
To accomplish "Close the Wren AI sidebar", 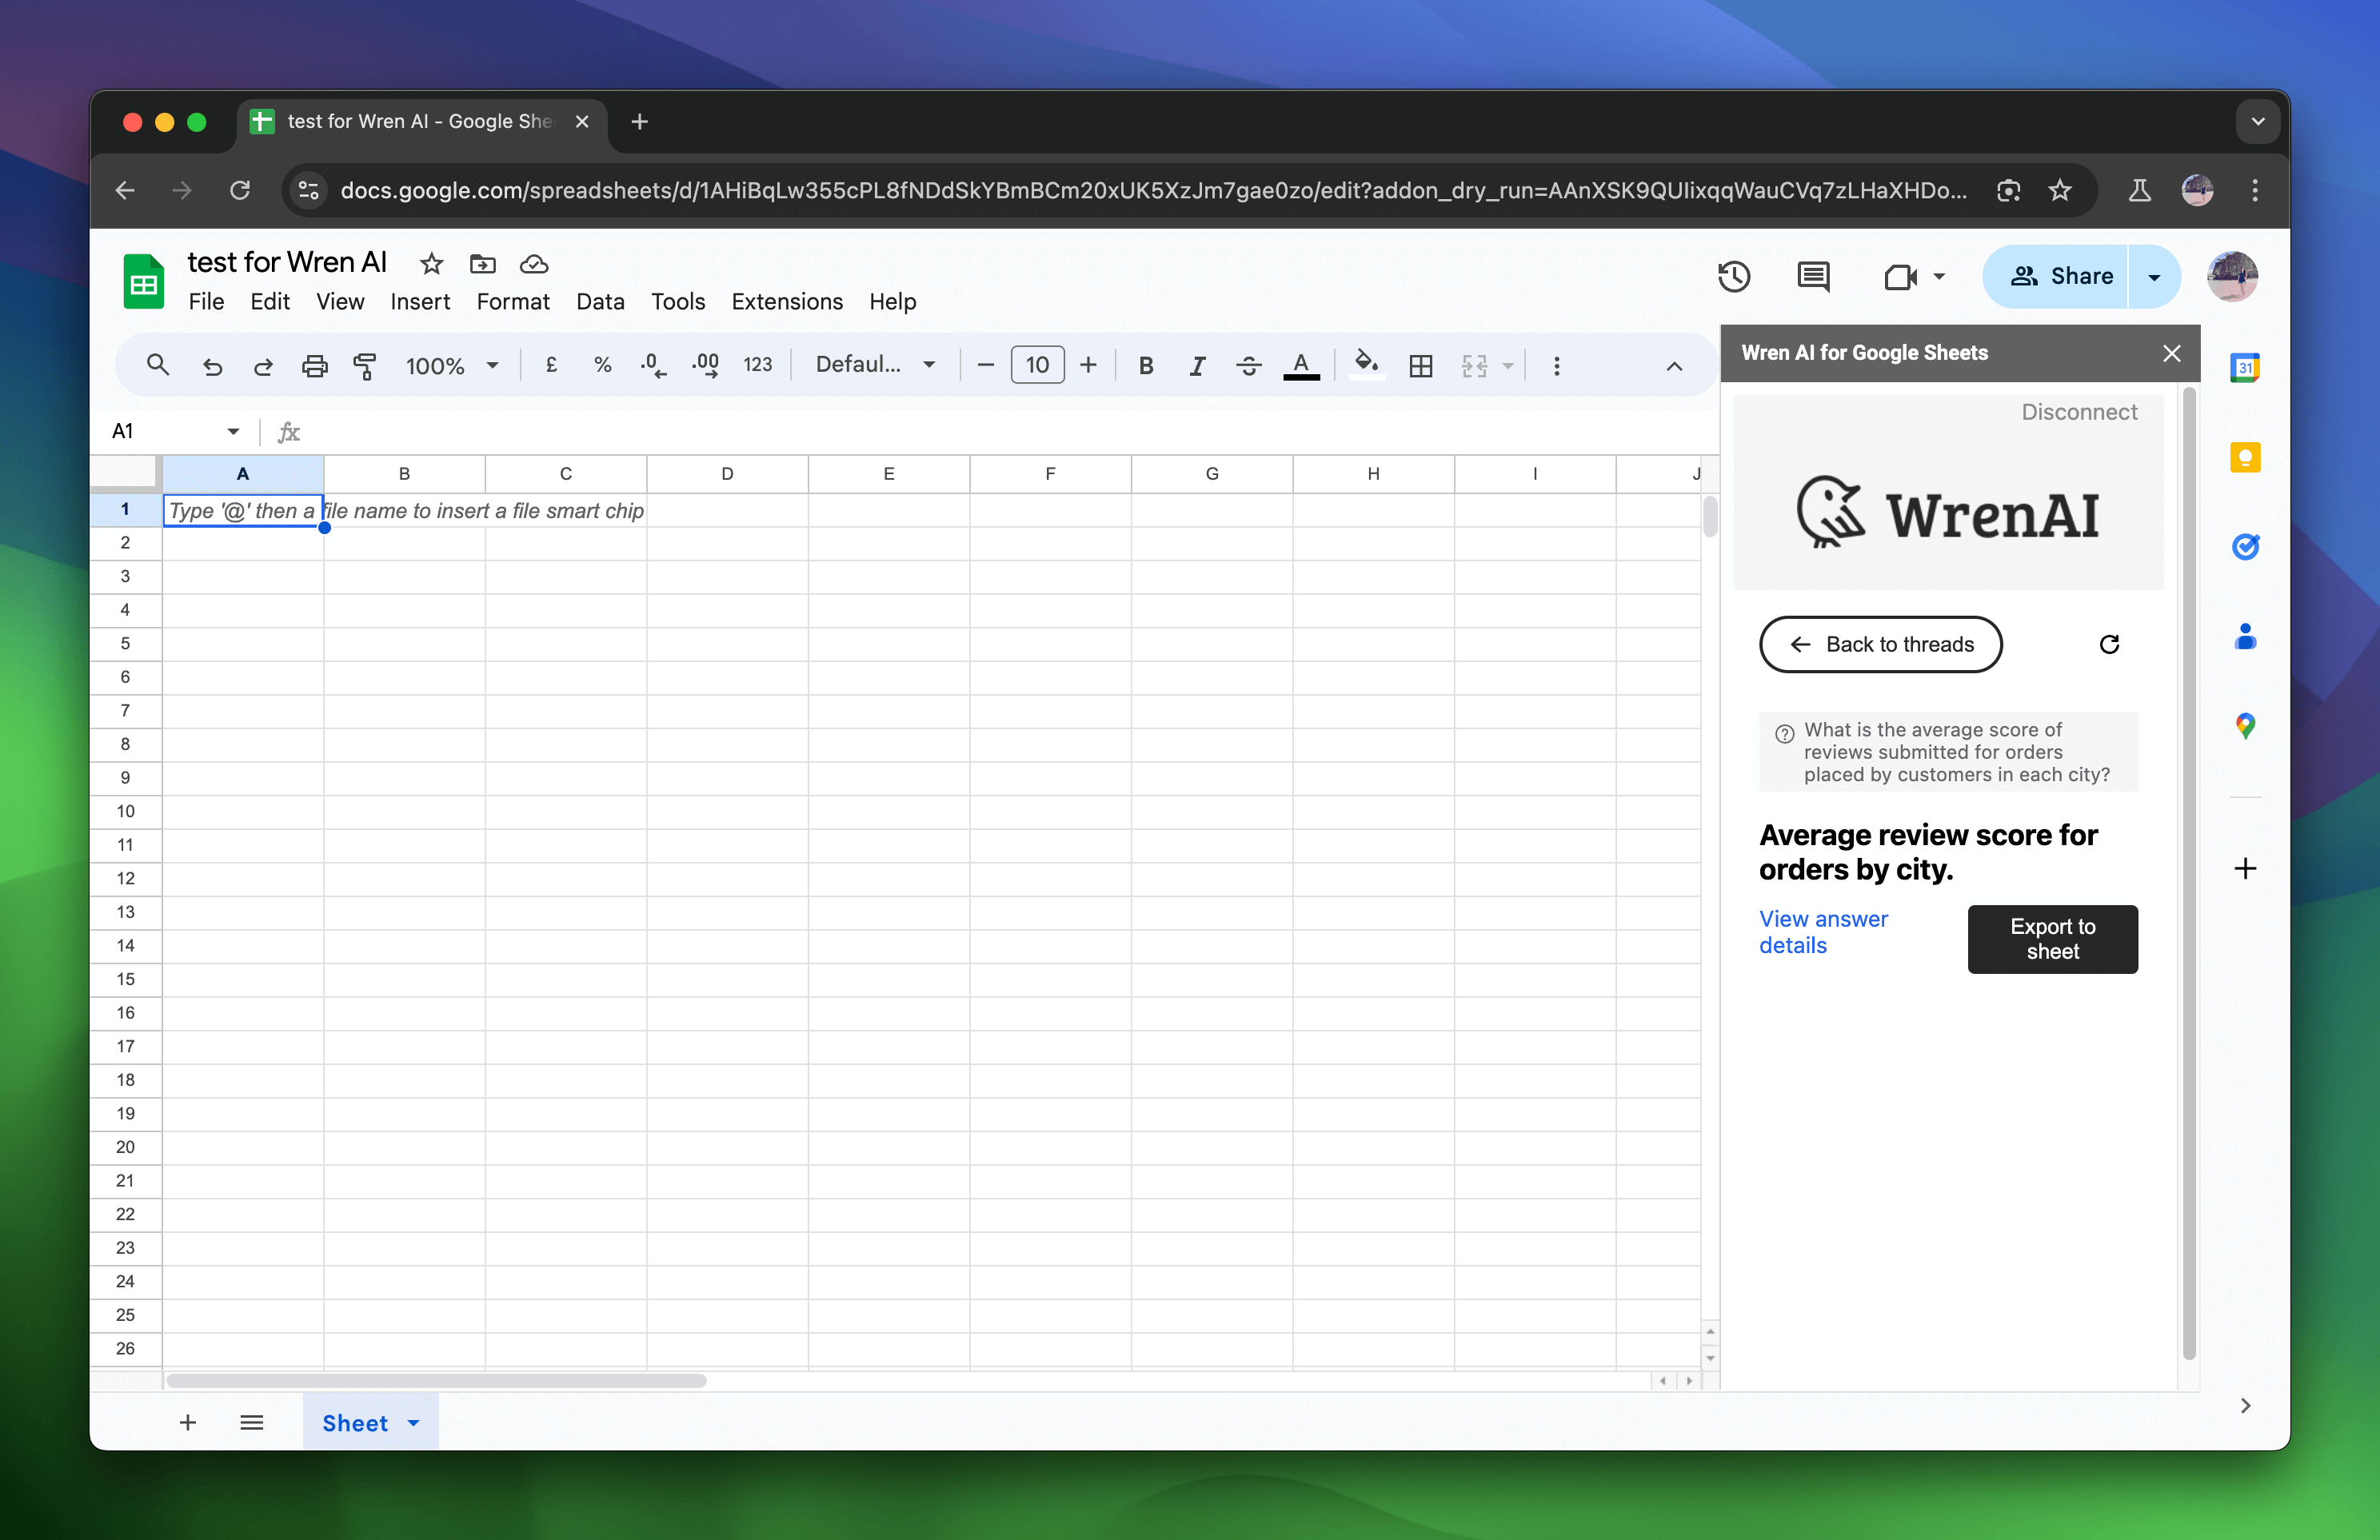I will [2171, 353].
